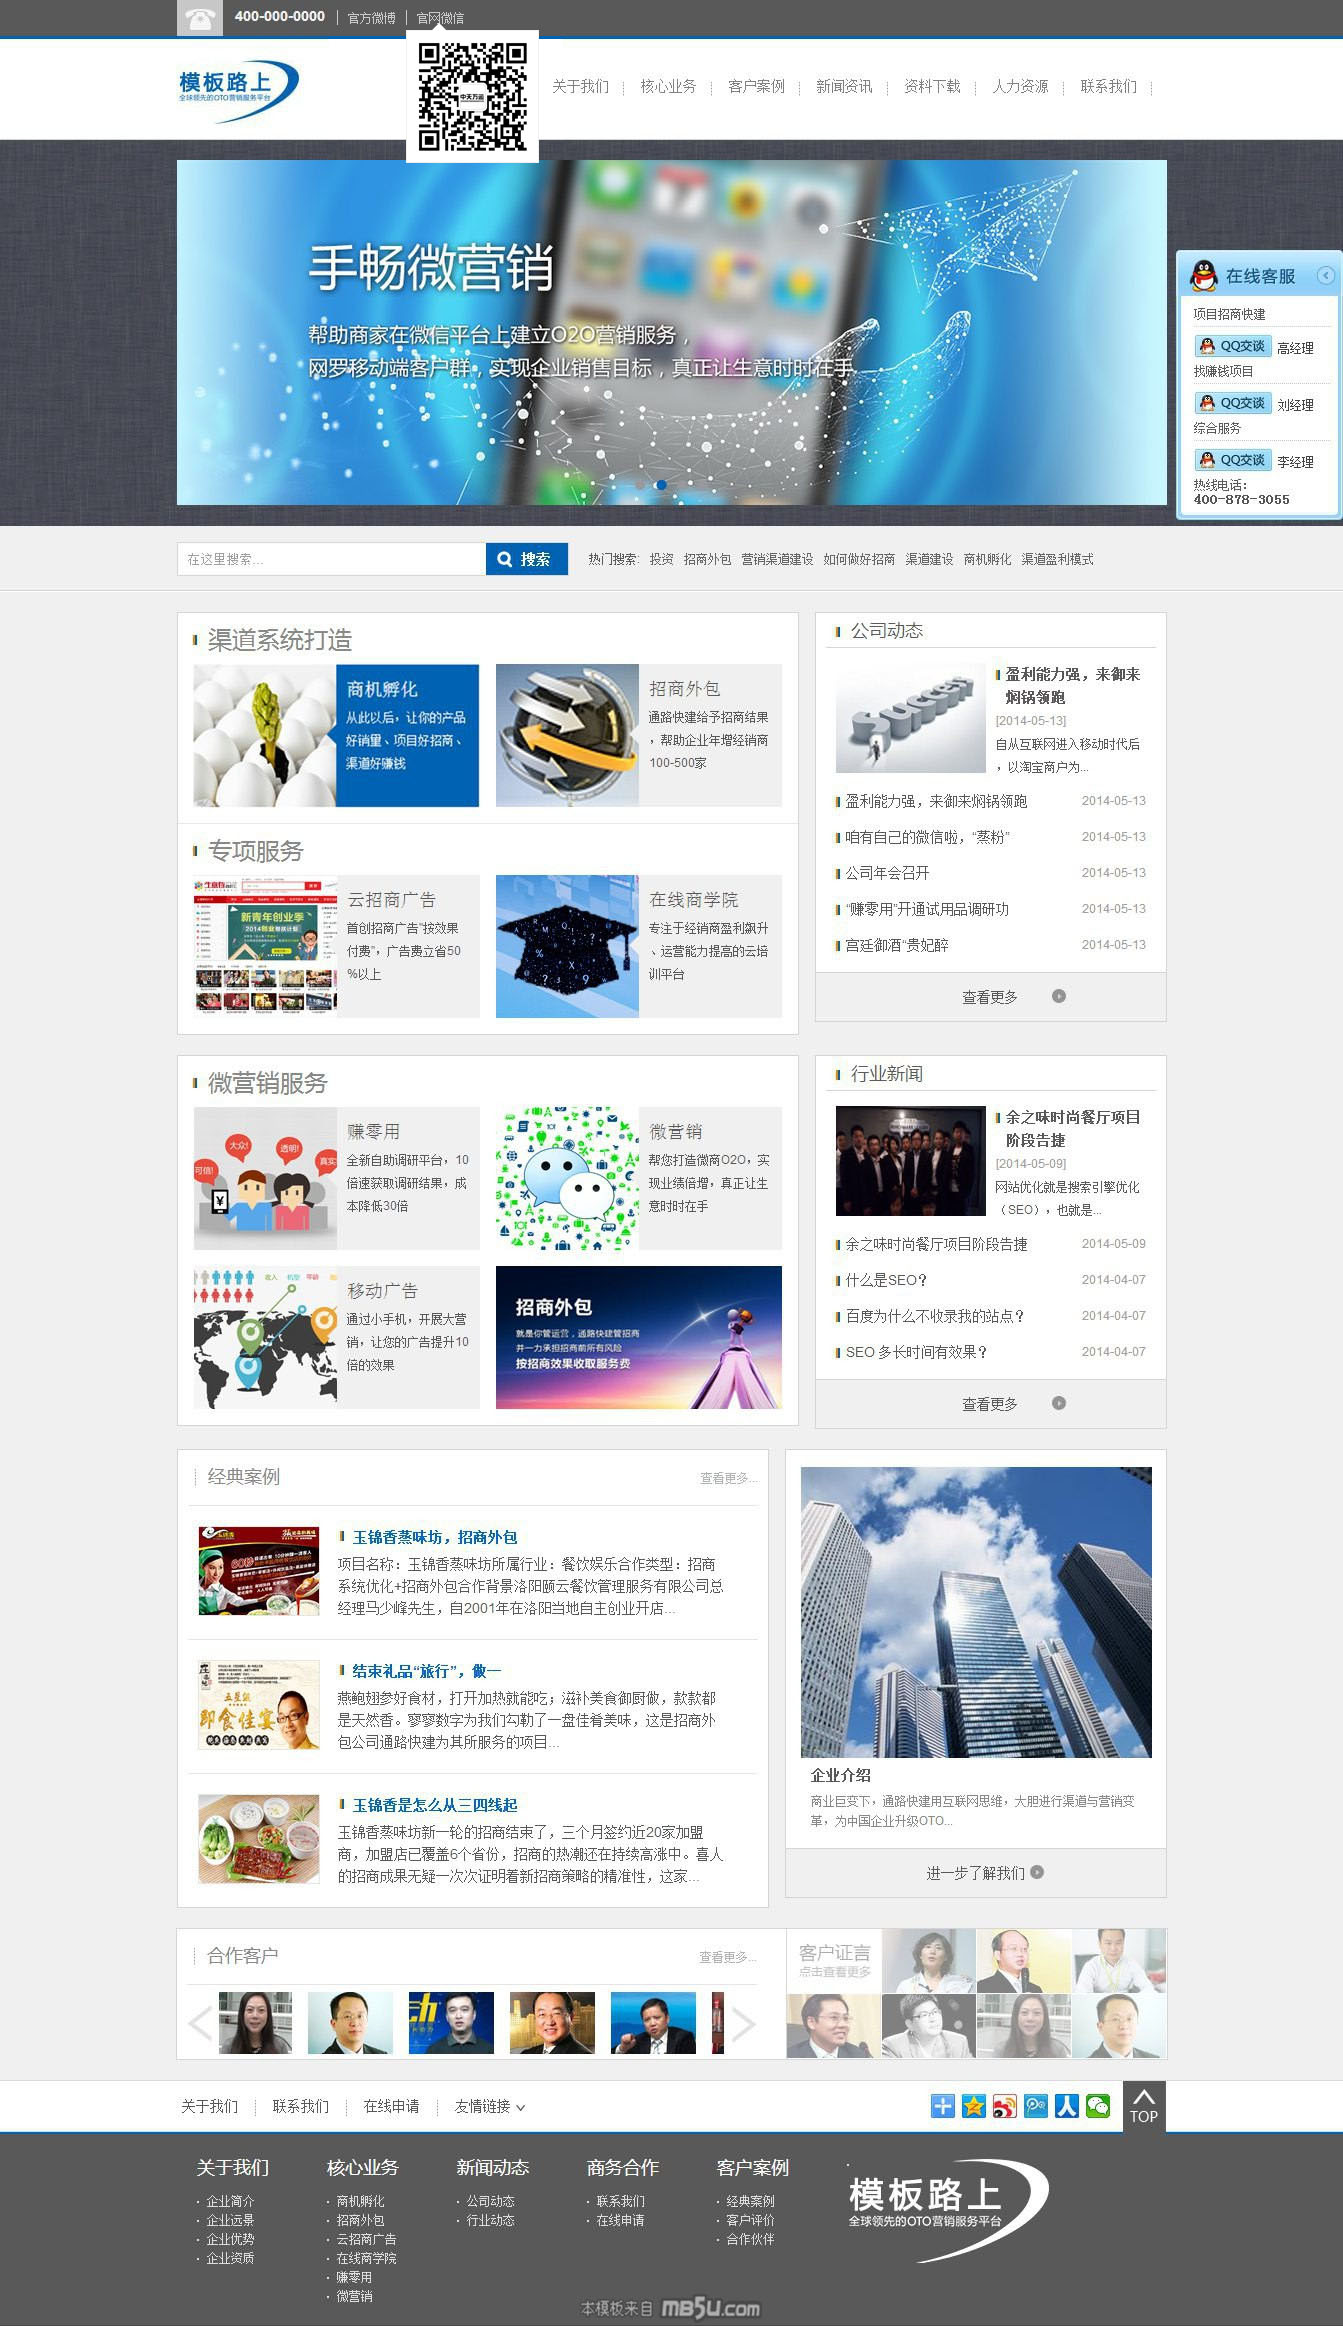
Task: Expand the 友情链接 dropdown
Action: point(489,2106)
